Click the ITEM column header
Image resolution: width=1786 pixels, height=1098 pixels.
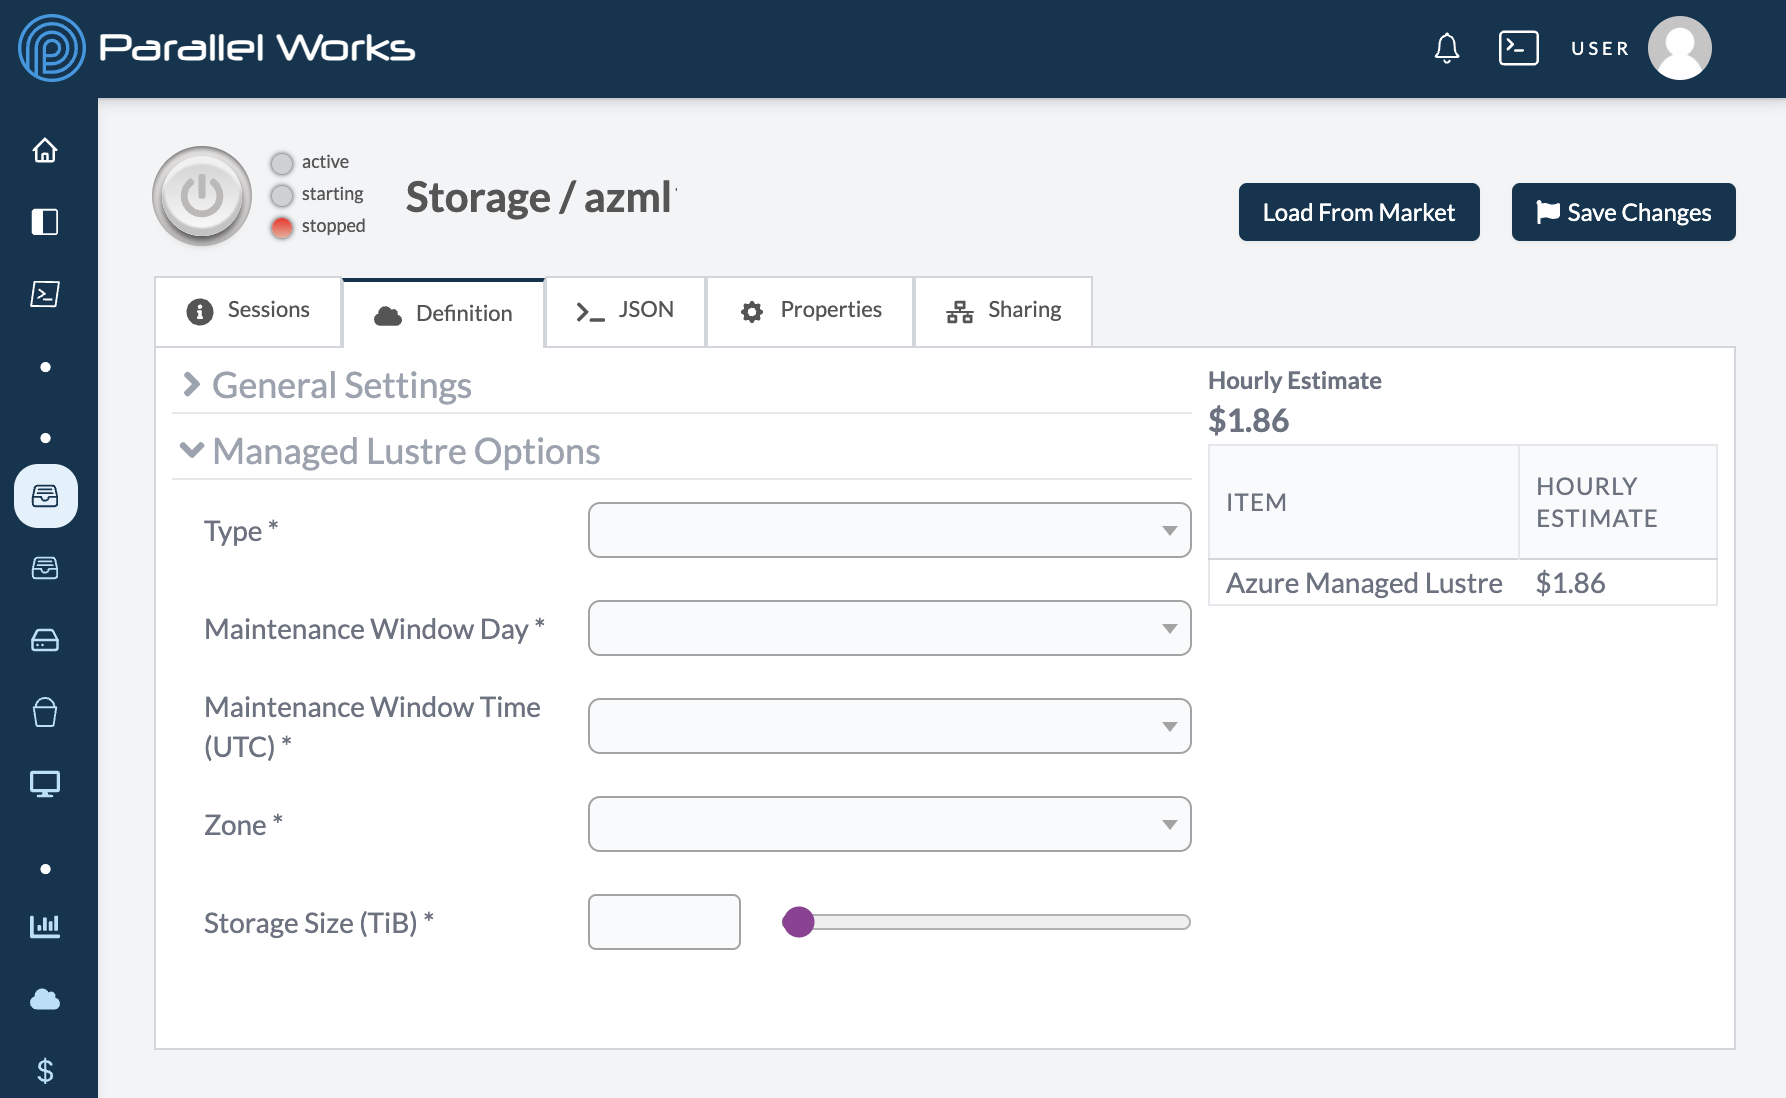coord(1364,502)
